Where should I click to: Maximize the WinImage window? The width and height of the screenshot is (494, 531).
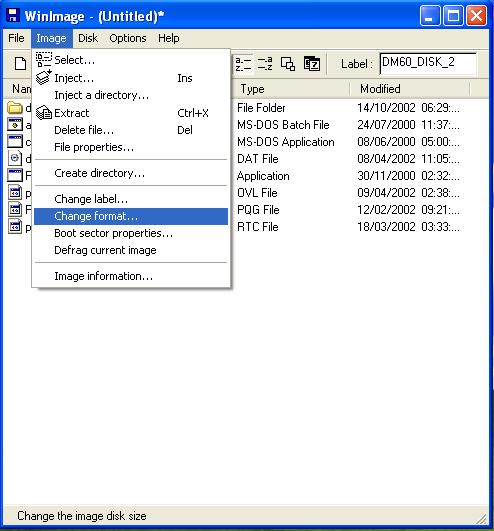point(453,15)
